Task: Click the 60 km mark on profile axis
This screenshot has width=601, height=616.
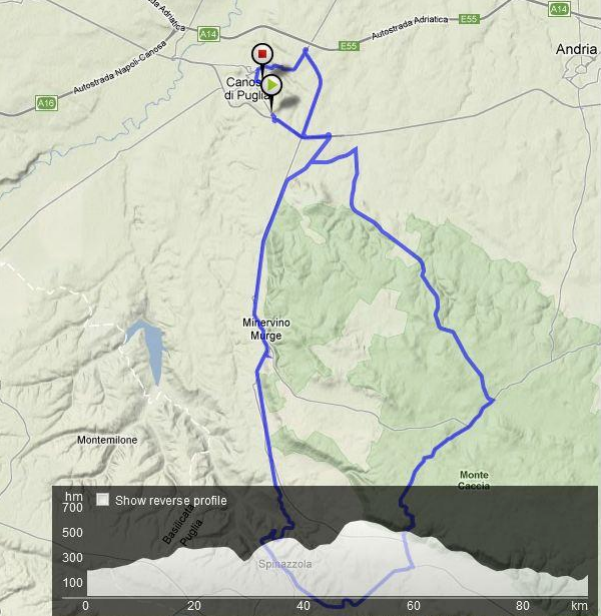Action: coord(413,605)
